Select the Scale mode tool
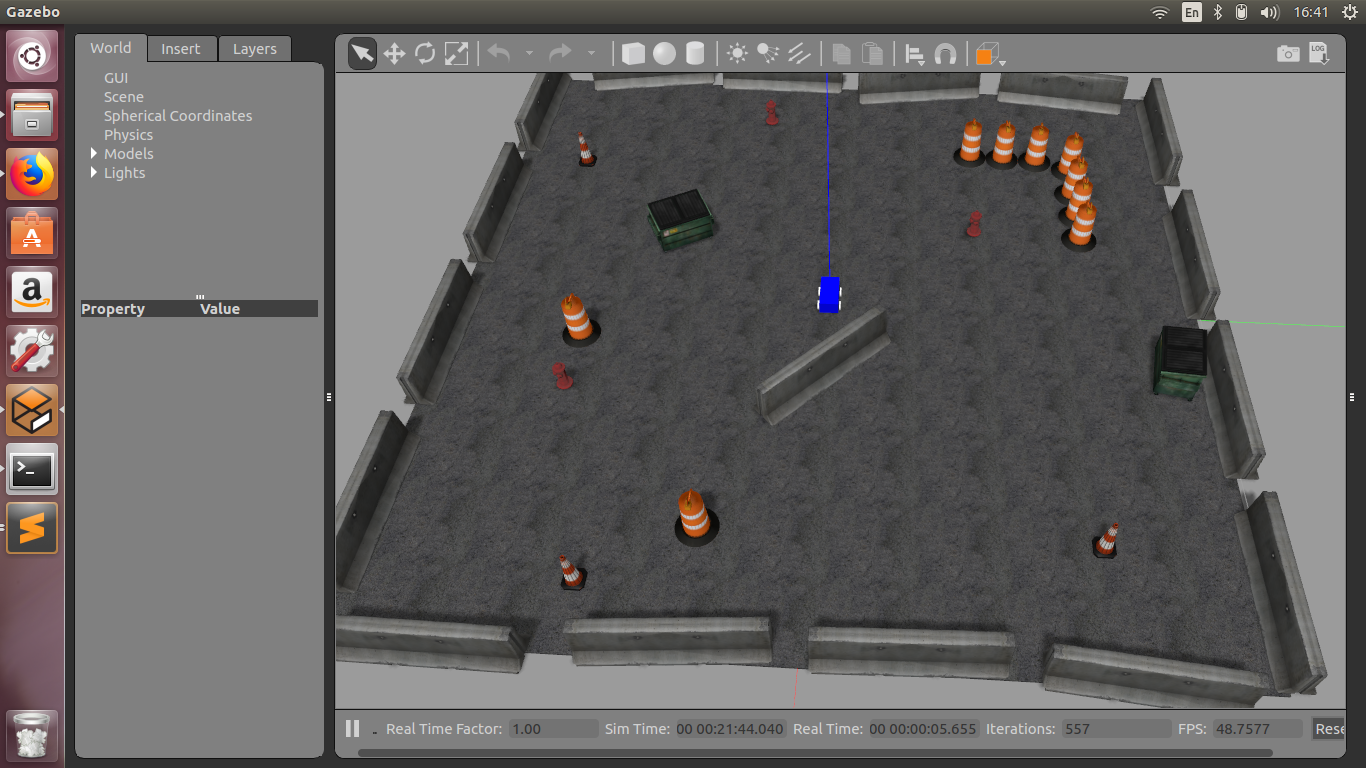The image size is (1366, 768). (x=456, y=53)
